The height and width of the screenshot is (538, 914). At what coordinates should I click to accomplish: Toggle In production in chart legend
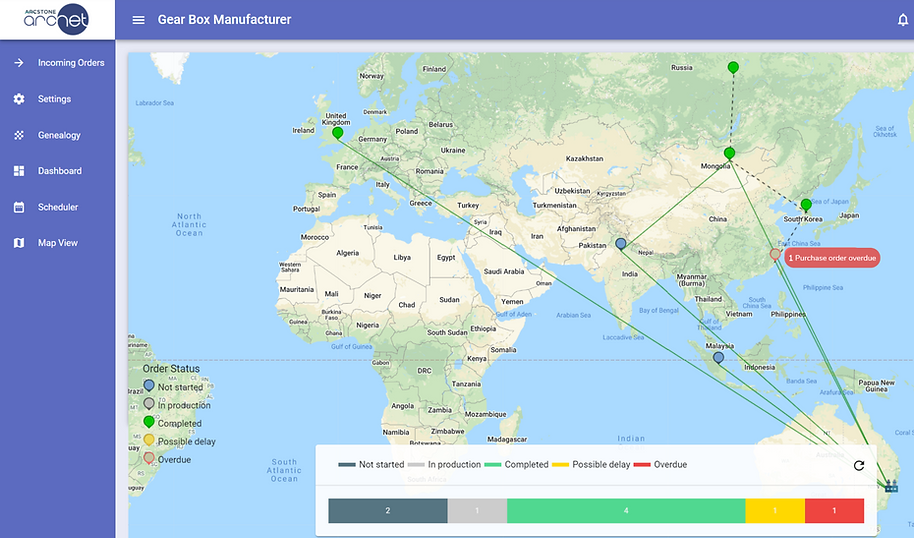pyautogui.click(x=444, y=465)
